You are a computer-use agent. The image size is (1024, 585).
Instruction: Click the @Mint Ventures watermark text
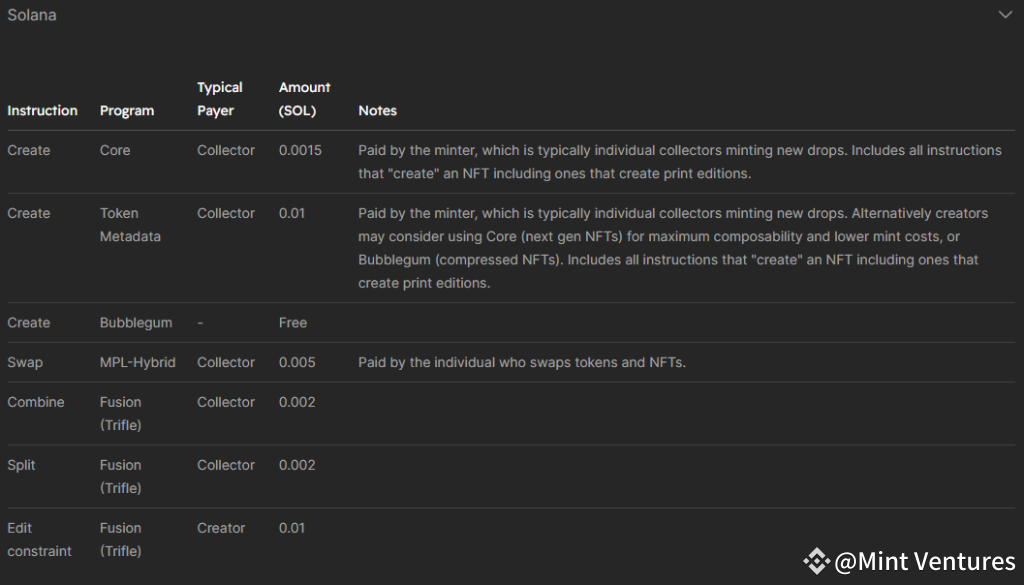[x=925, y=562]
